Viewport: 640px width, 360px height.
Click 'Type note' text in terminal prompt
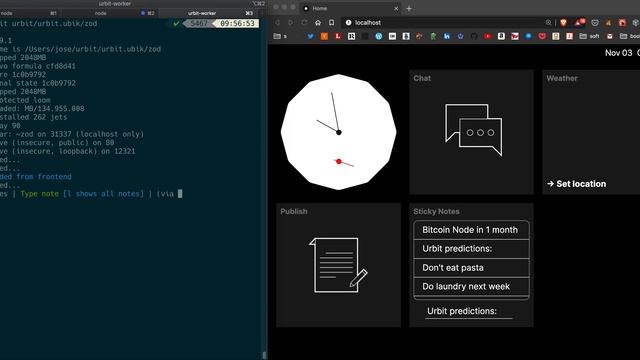[39, 194]
